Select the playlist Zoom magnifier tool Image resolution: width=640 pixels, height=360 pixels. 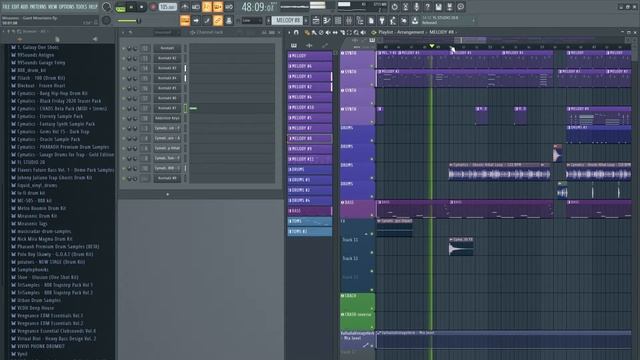click(356, 32)
